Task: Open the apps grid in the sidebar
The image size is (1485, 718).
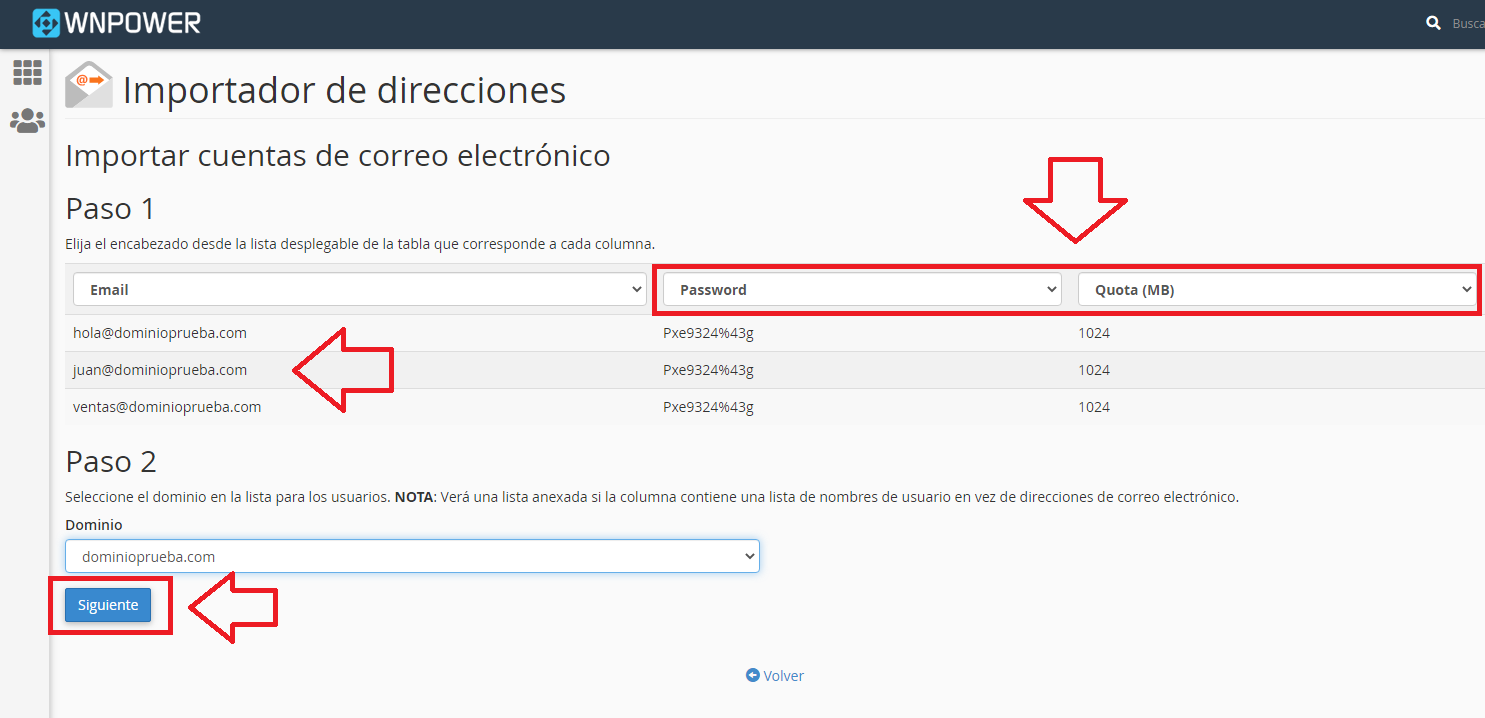Action: [27, 72]
